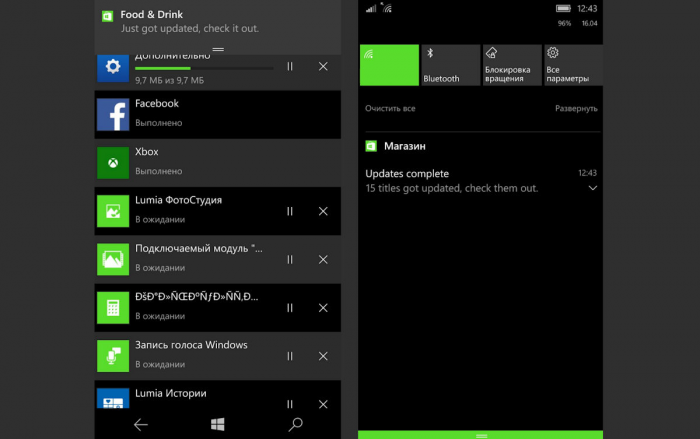
Task: Pause the Lumia ФотоСтудия download
Action: click(290, 211)
